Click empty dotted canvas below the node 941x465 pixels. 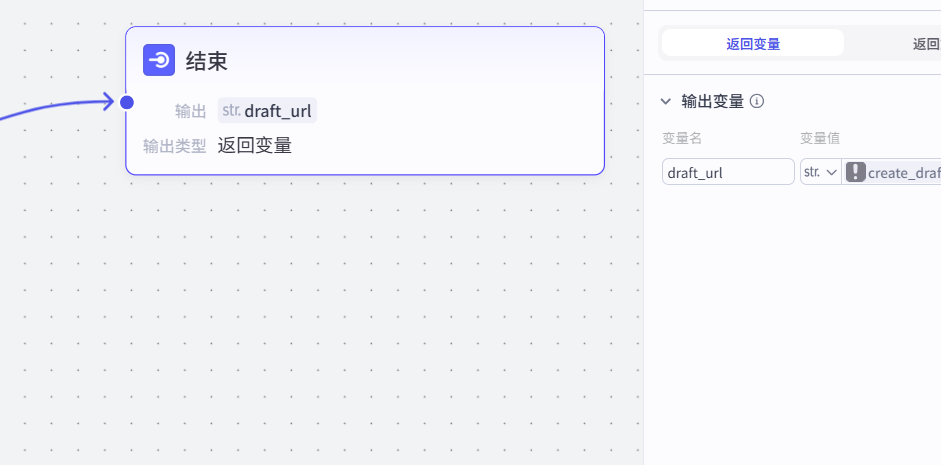pos(350,320)
